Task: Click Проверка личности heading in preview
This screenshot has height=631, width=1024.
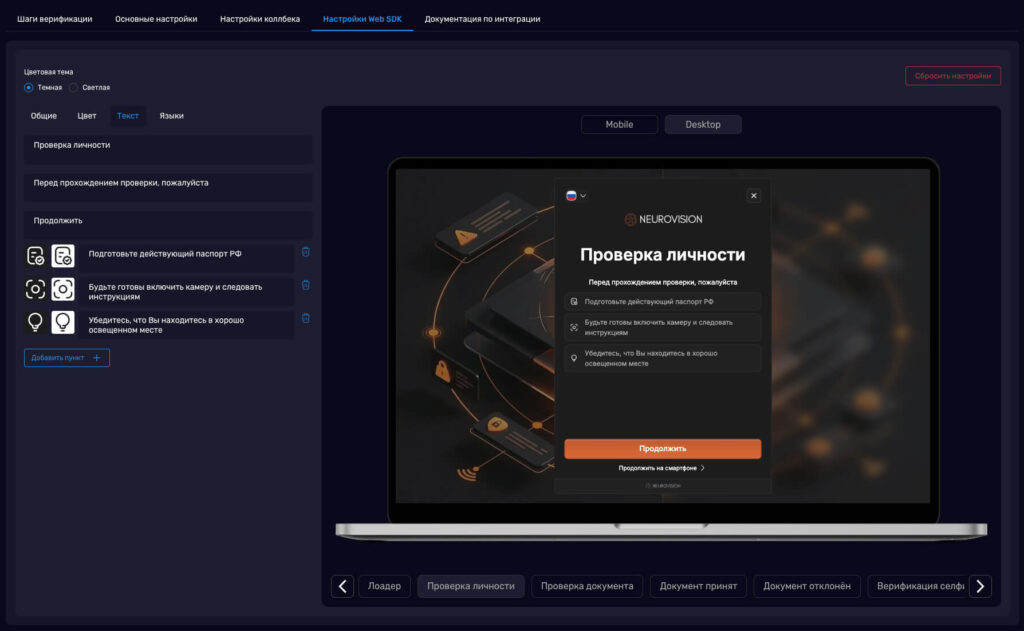Action: 662,255
